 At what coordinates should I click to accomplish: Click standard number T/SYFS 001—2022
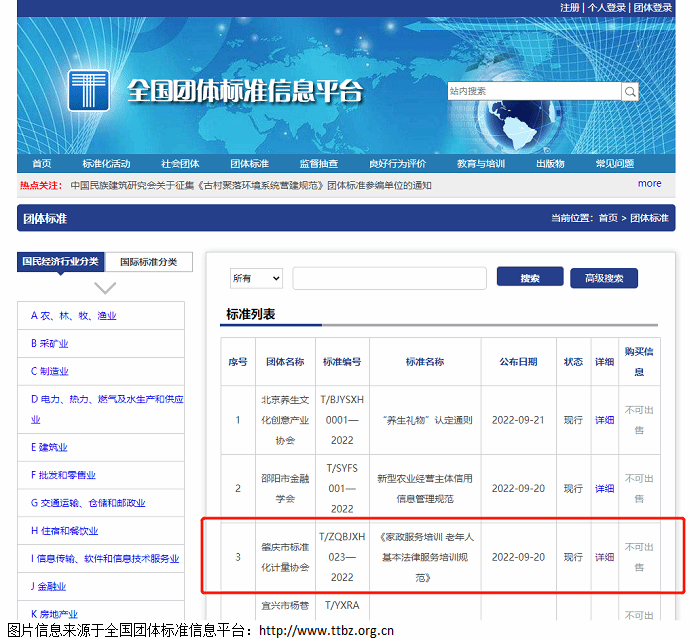(342, 489)
